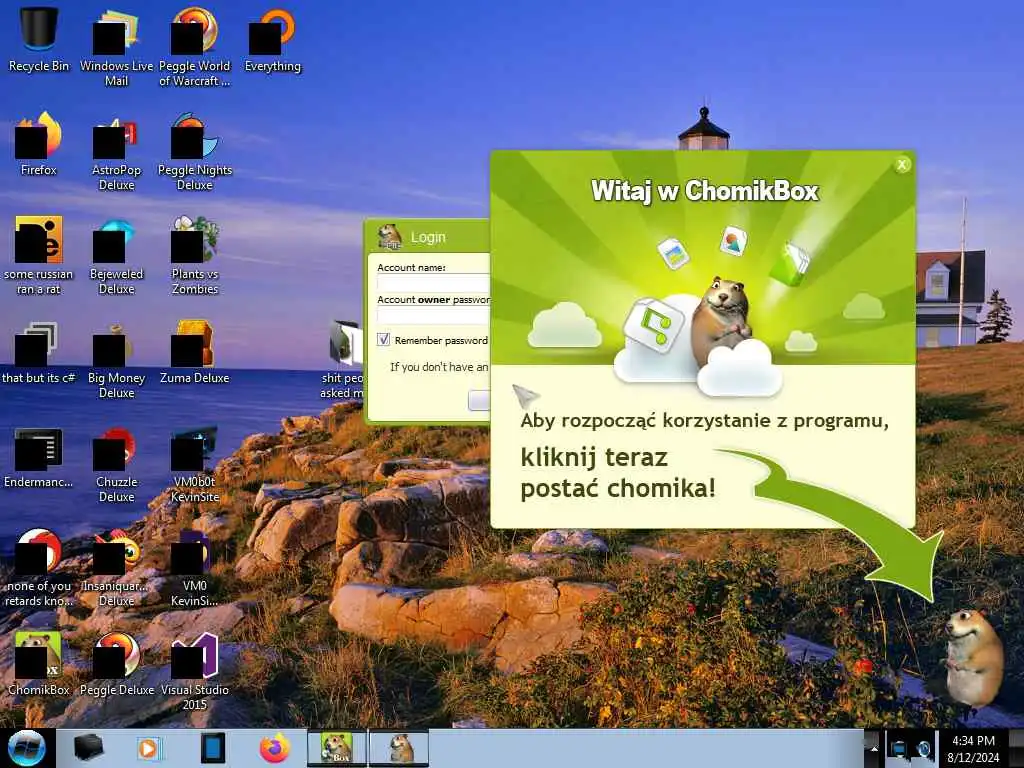The width and height of the screenshot is (1024, 768).
Task: Select the Peggle Nights Deluxe desktop icon
Action: click(195, 150)
